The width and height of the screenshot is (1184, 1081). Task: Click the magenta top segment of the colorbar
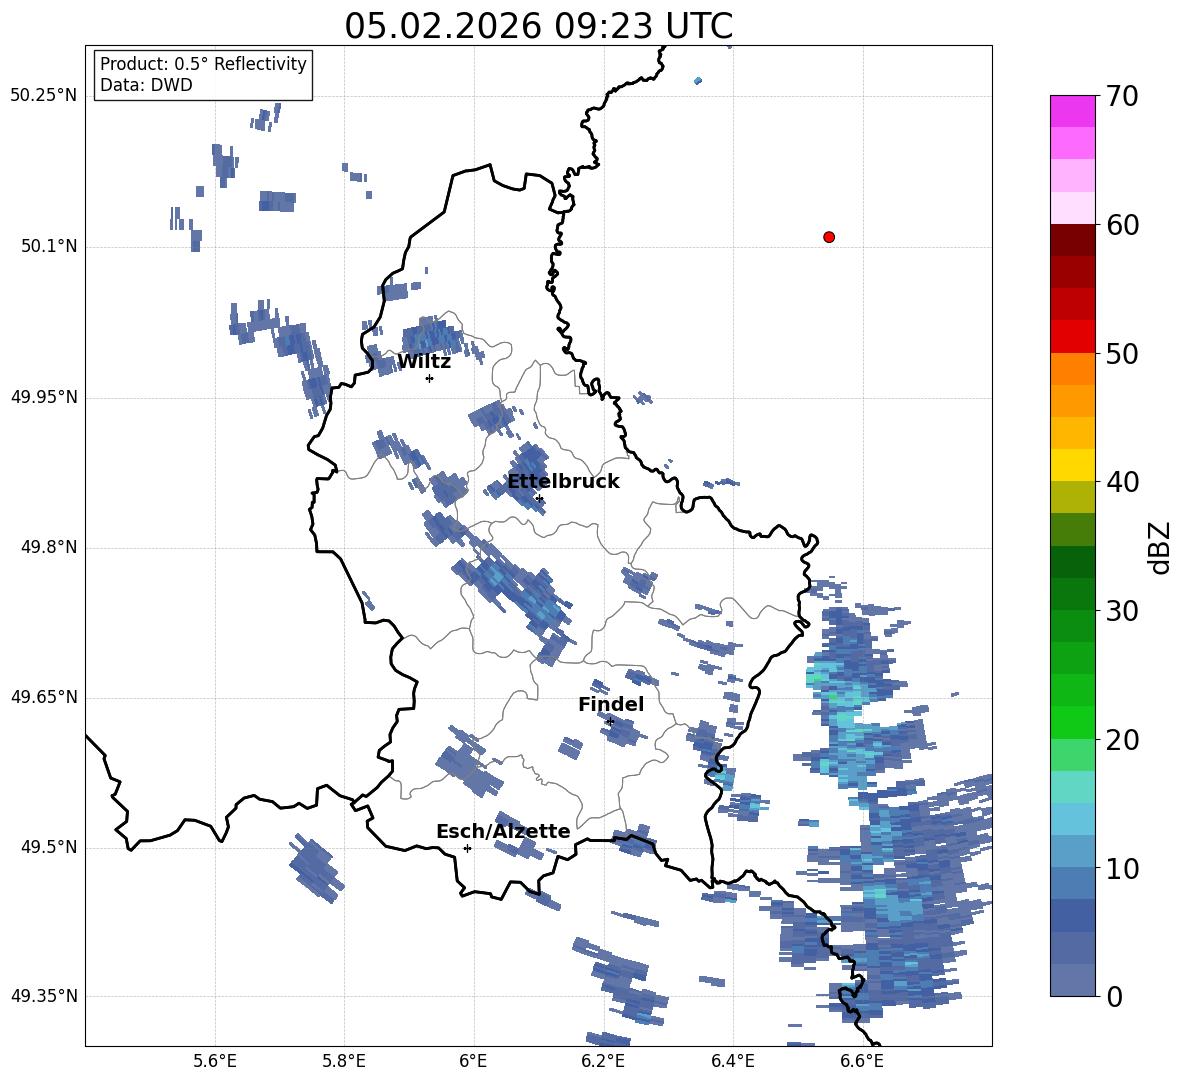tap(1072, 111)
